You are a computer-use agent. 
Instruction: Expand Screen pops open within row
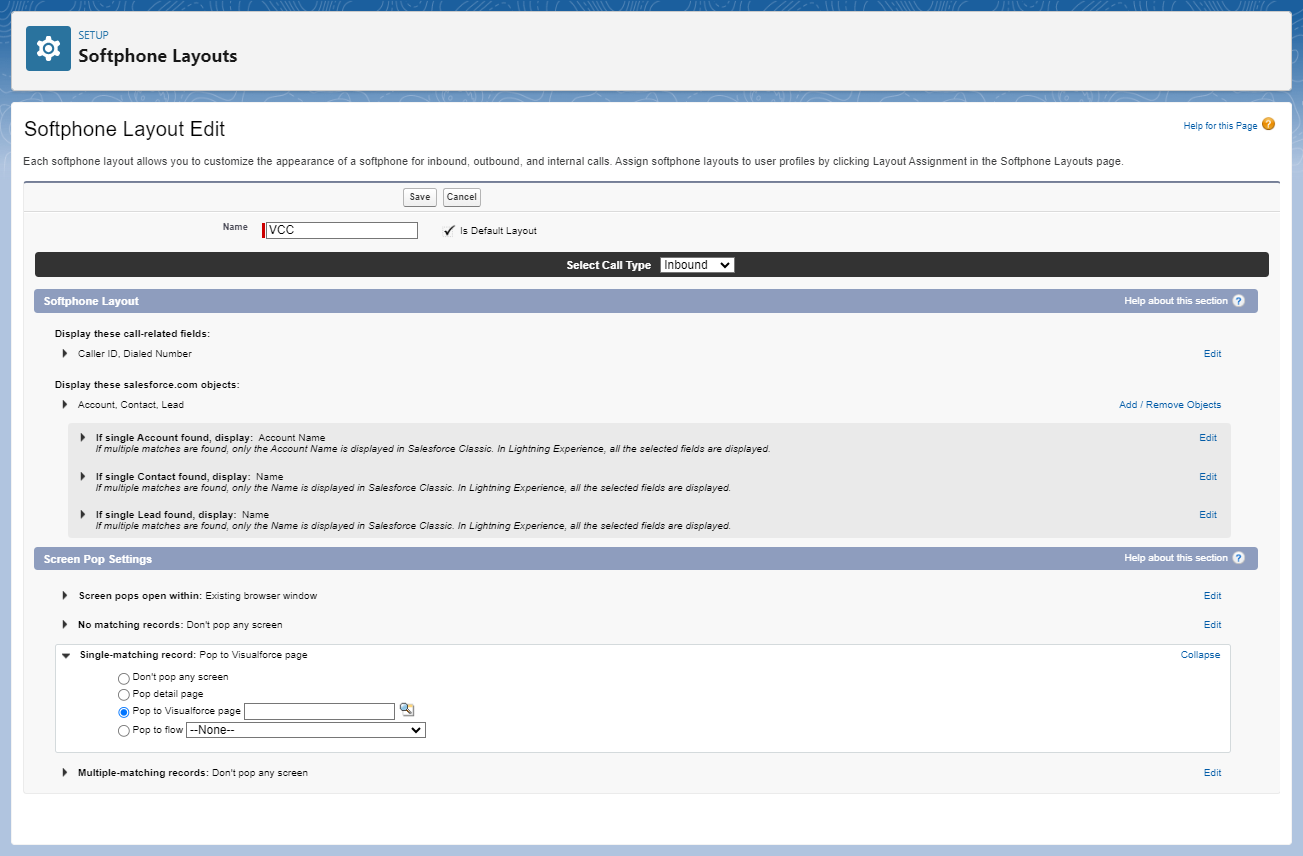65,596
